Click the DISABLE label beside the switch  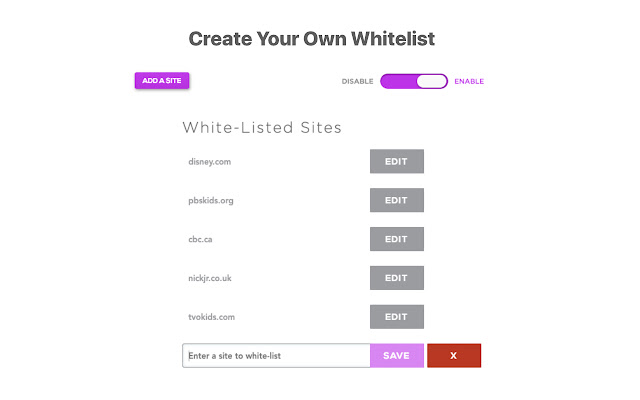pos(357,81)
